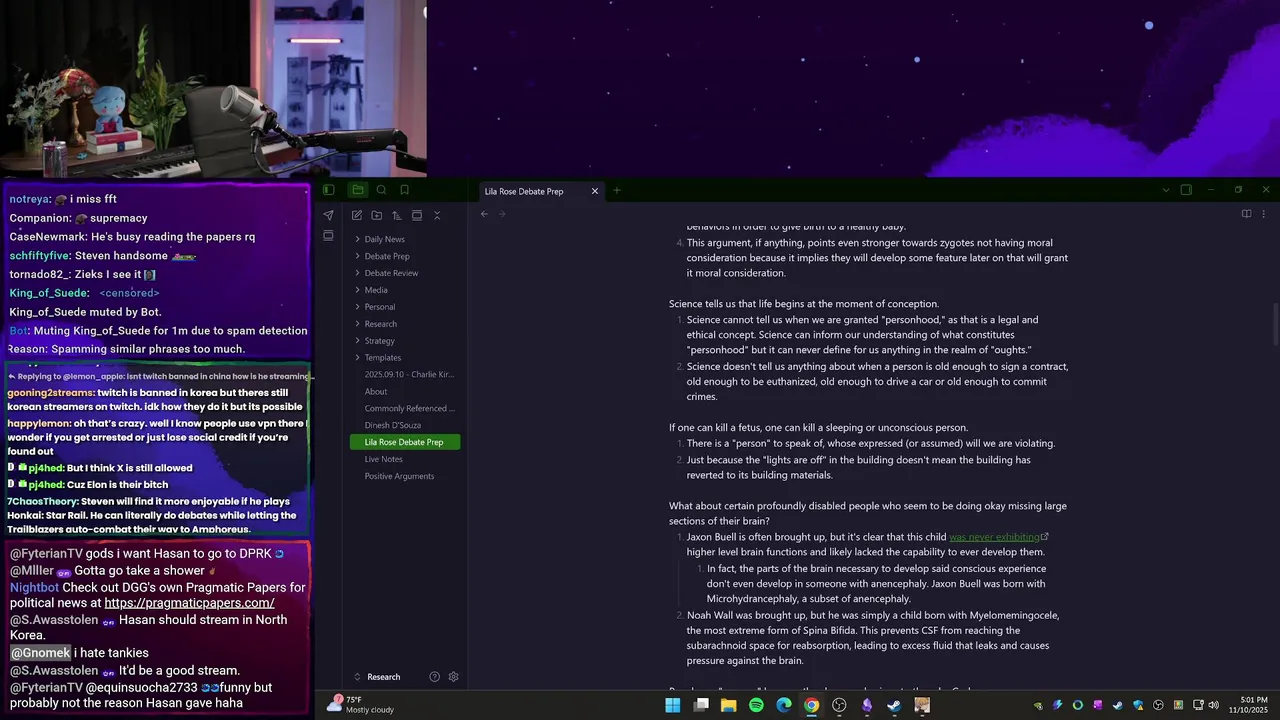The height and width of the screenshot is (720, 1280).
Task: Switch to Obsidian in the taskbar
Action: click(867, 705)
